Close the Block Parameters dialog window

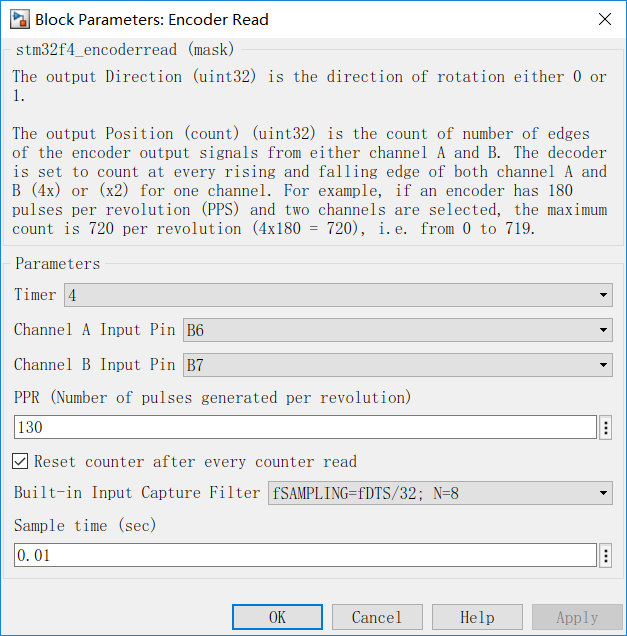(603, 19)
